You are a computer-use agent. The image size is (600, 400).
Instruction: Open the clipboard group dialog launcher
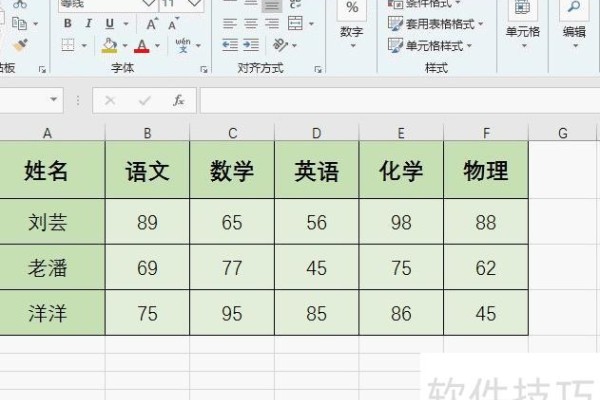tap(42, 69)
